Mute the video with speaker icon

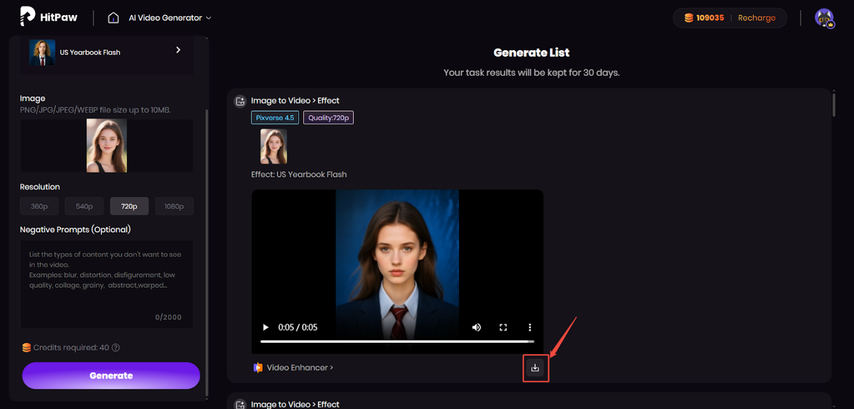coord(476,327)
